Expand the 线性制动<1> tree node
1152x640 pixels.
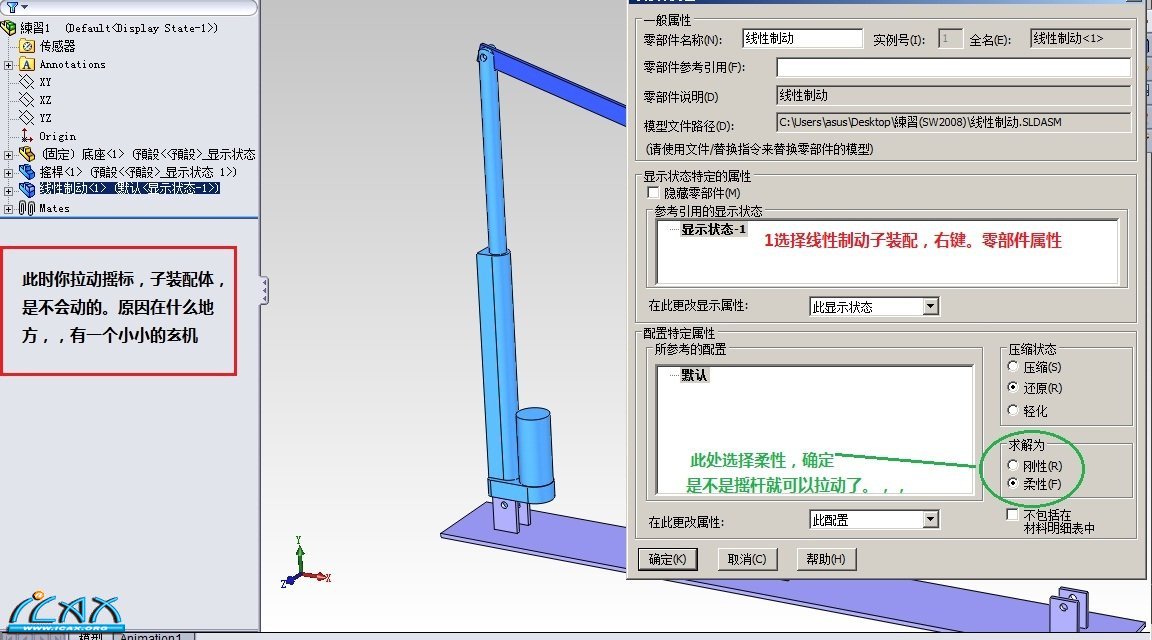9,190
